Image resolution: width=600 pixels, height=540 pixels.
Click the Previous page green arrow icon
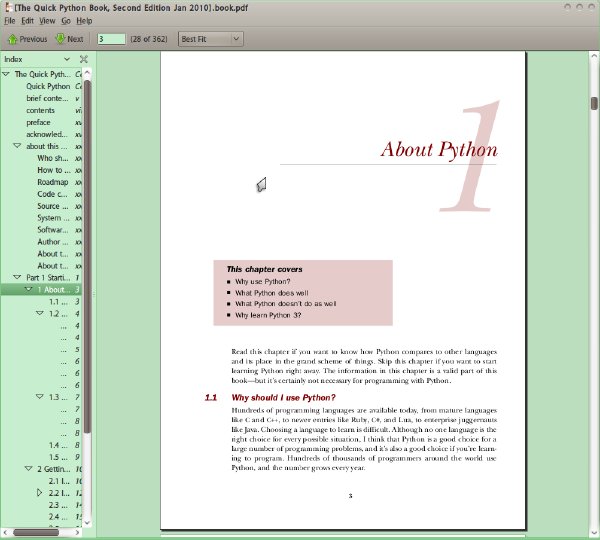click(x=13, y=39)
